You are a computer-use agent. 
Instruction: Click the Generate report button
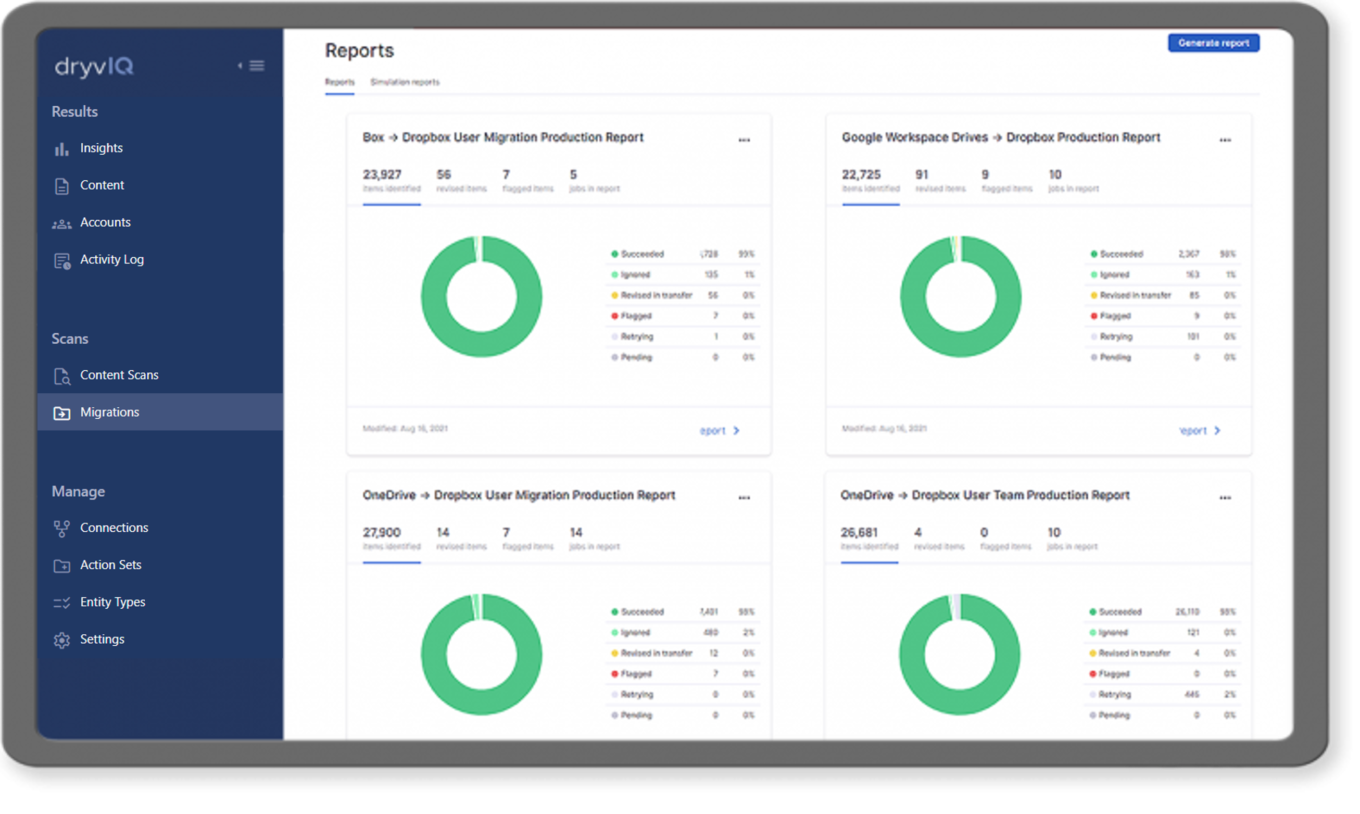coord(1213,43)
